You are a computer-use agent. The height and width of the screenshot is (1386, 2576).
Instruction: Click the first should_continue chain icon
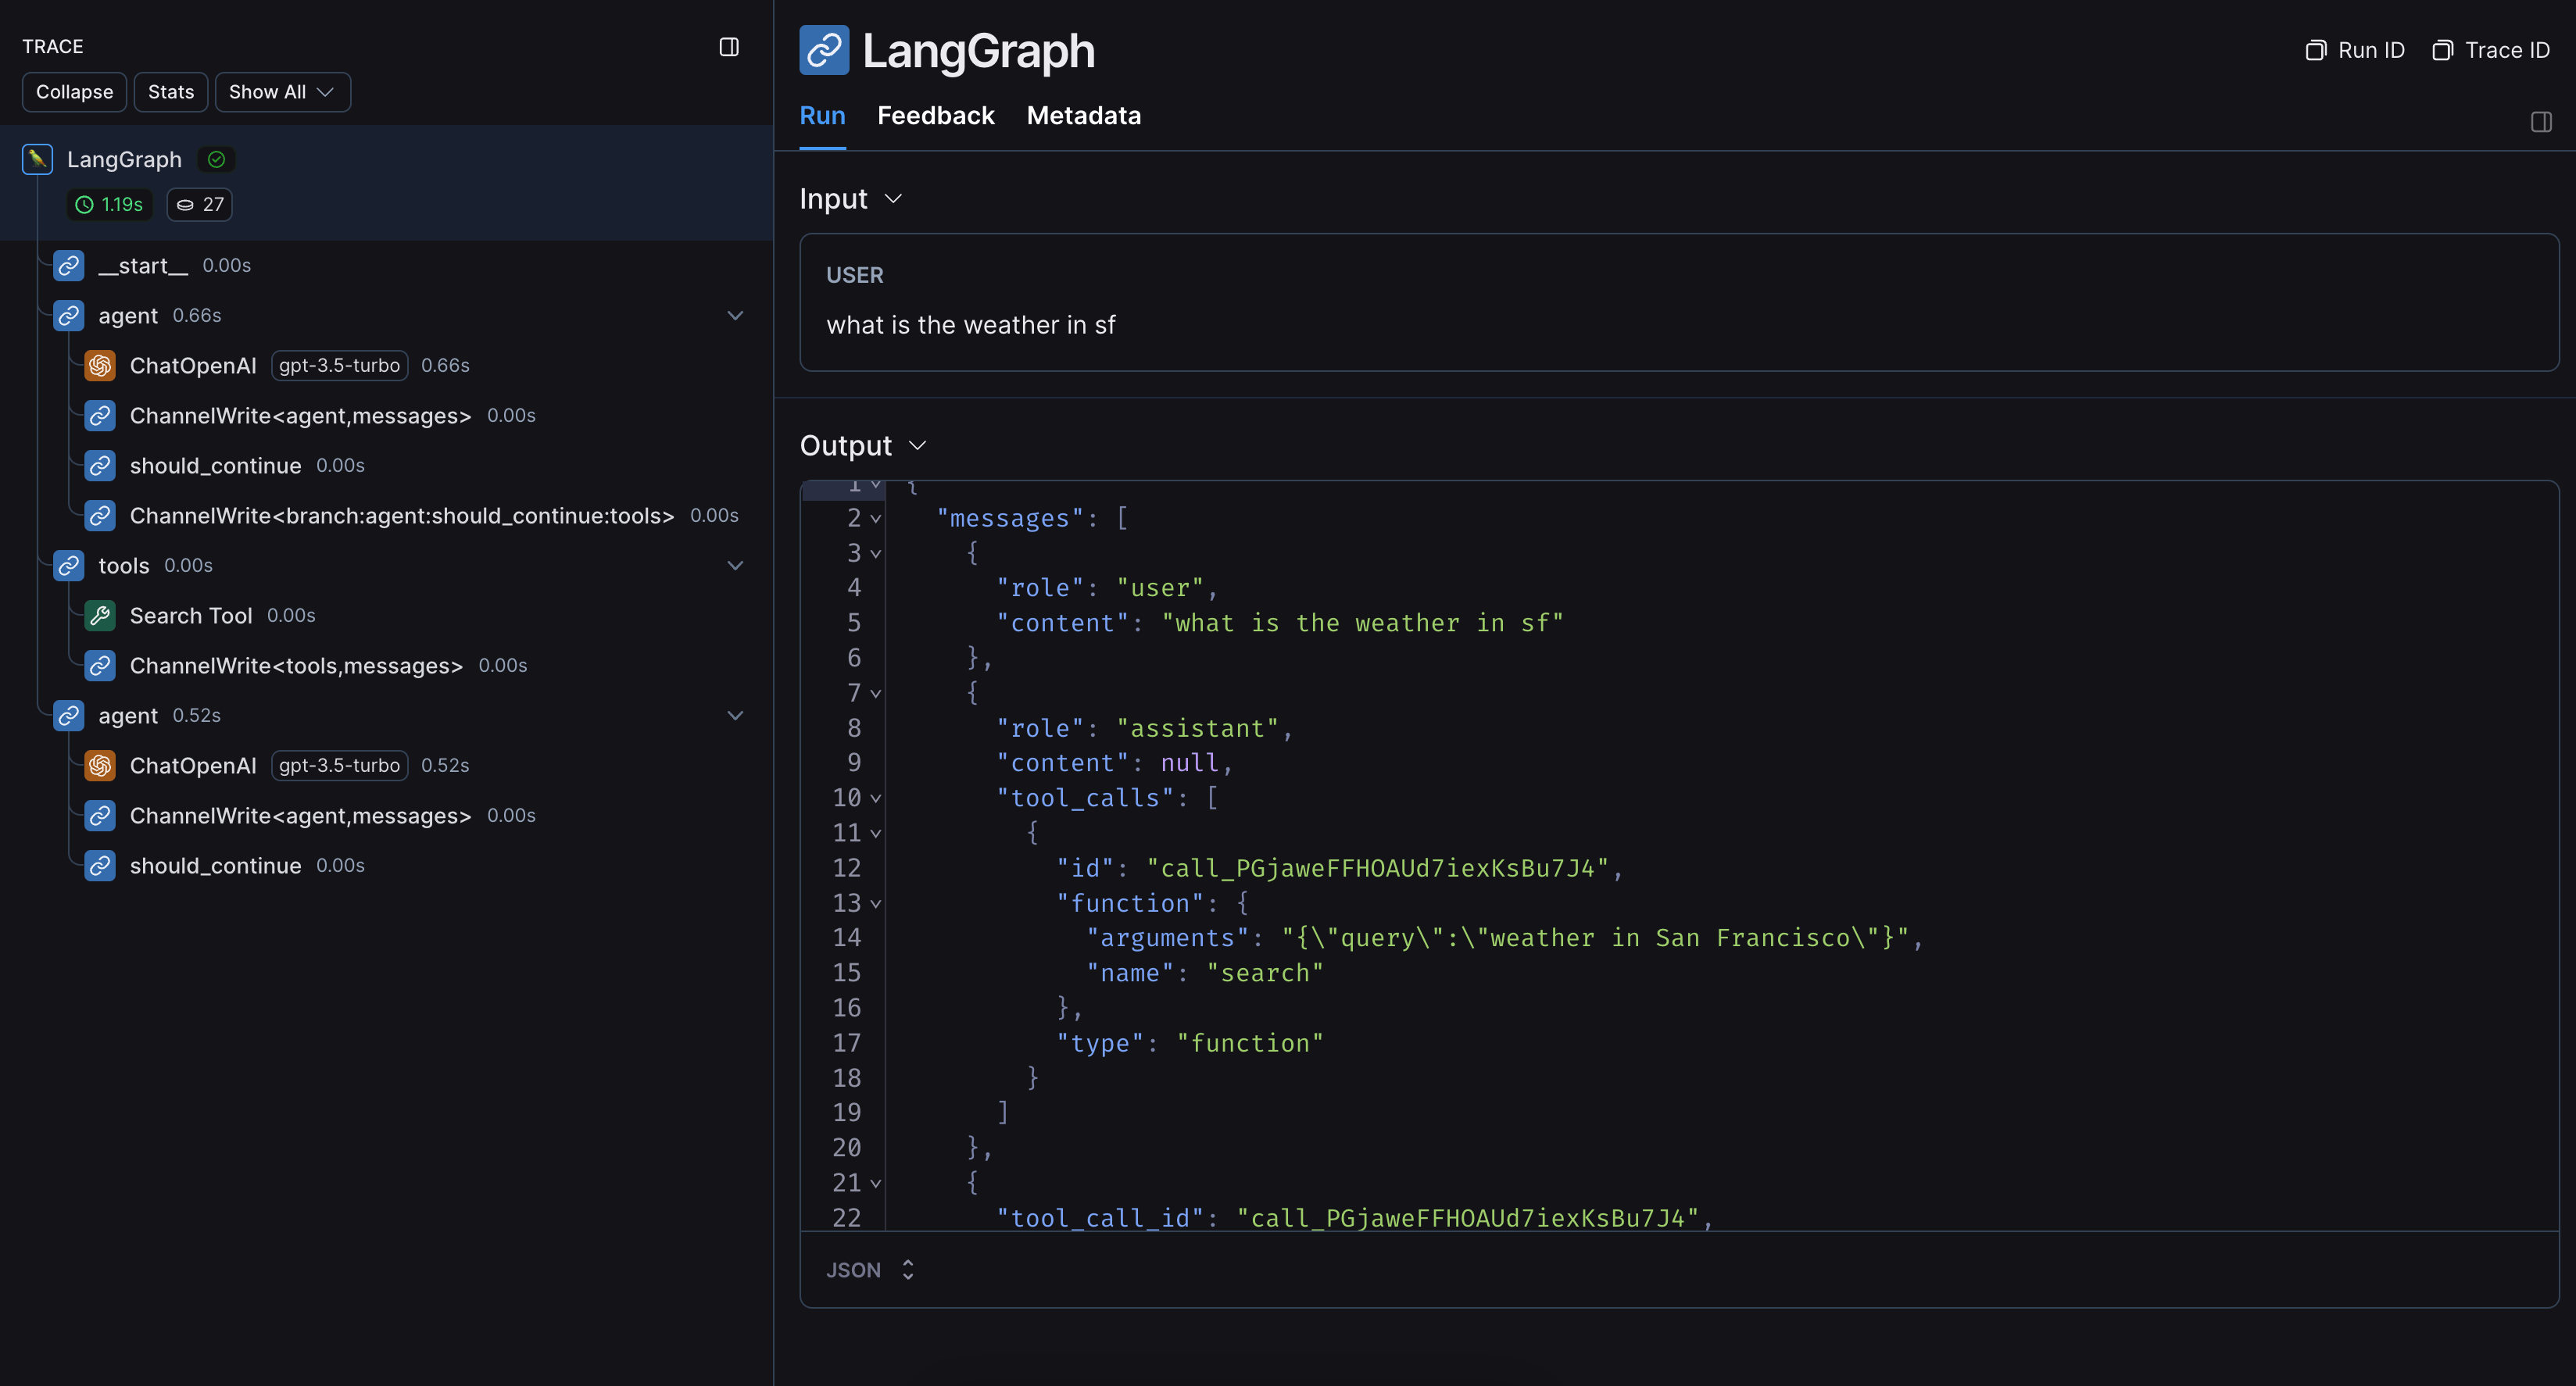click(x=100, y=465)
